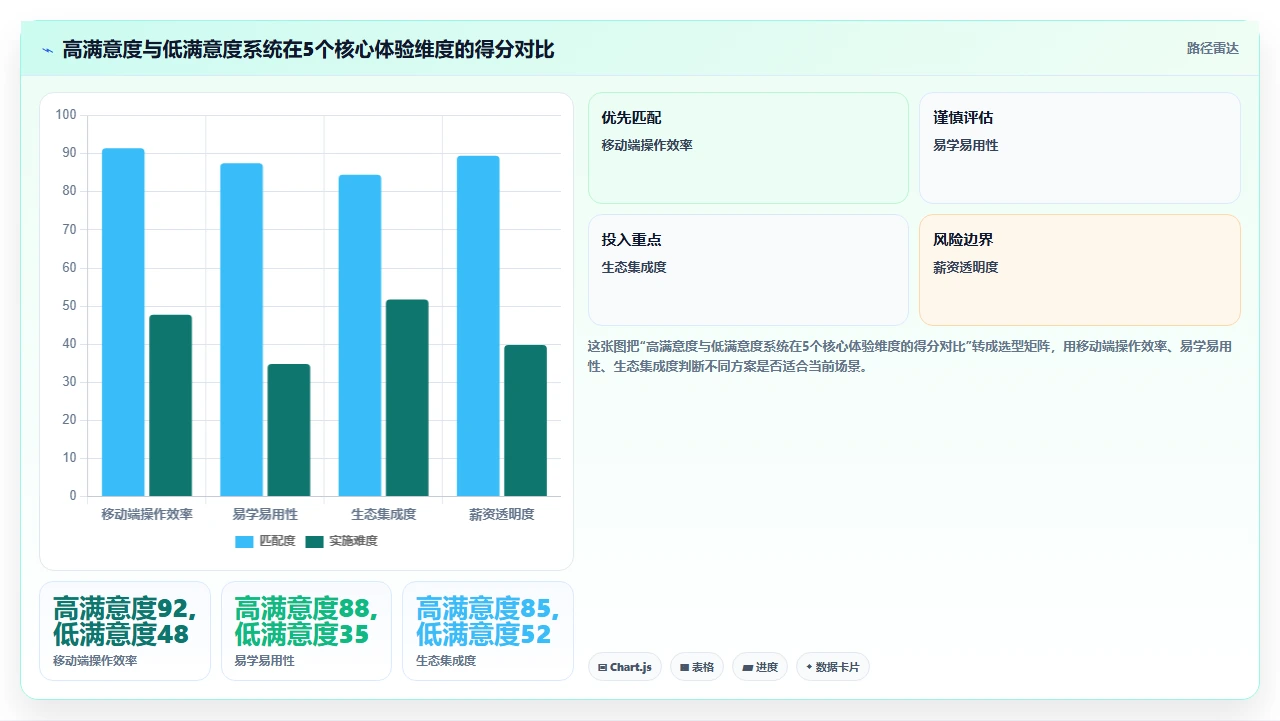Click the Chart.js tag chip
1280x721 pixels.
coord(625,667)
